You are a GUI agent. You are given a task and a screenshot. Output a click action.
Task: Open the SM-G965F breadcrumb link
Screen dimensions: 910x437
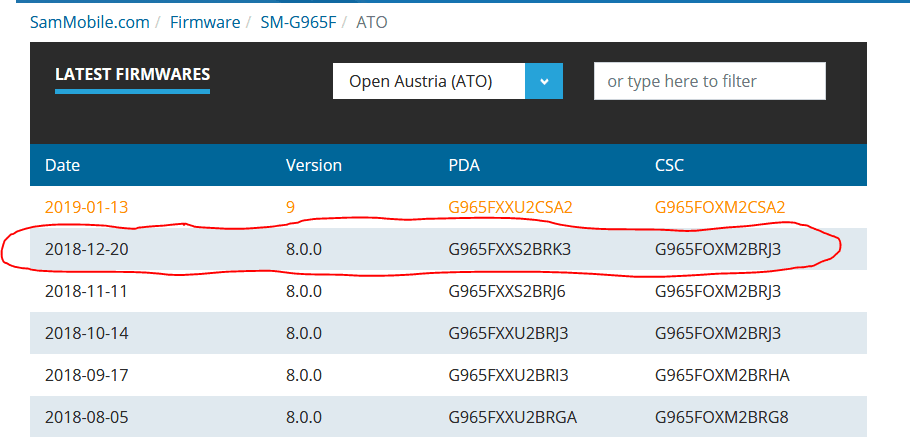click(298, 23)
